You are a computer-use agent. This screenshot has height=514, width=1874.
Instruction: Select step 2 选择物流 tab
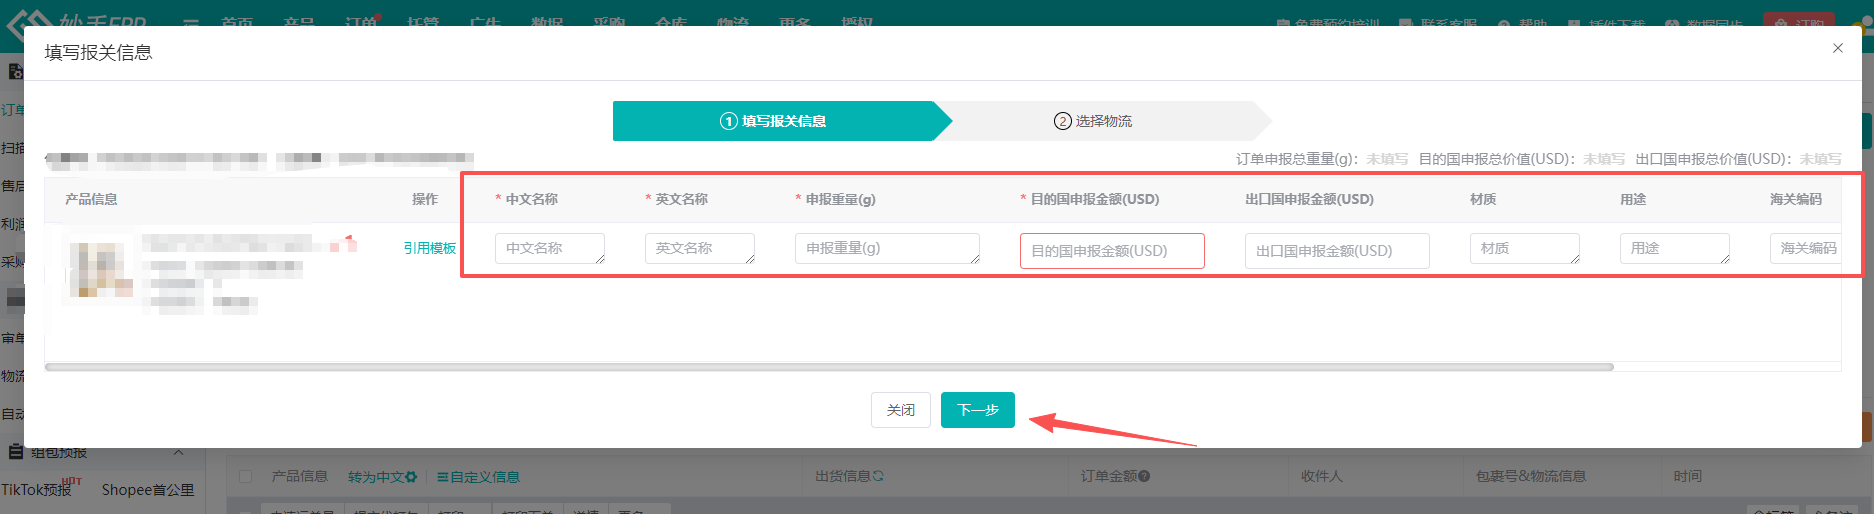[1093, 121]
